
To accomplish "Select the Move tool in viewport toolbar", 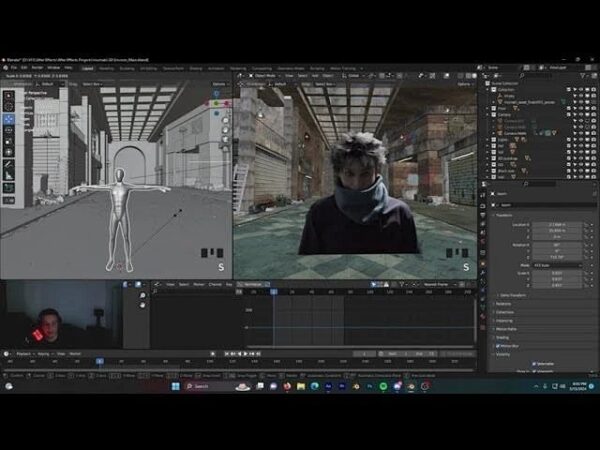I will pos(9,118).
